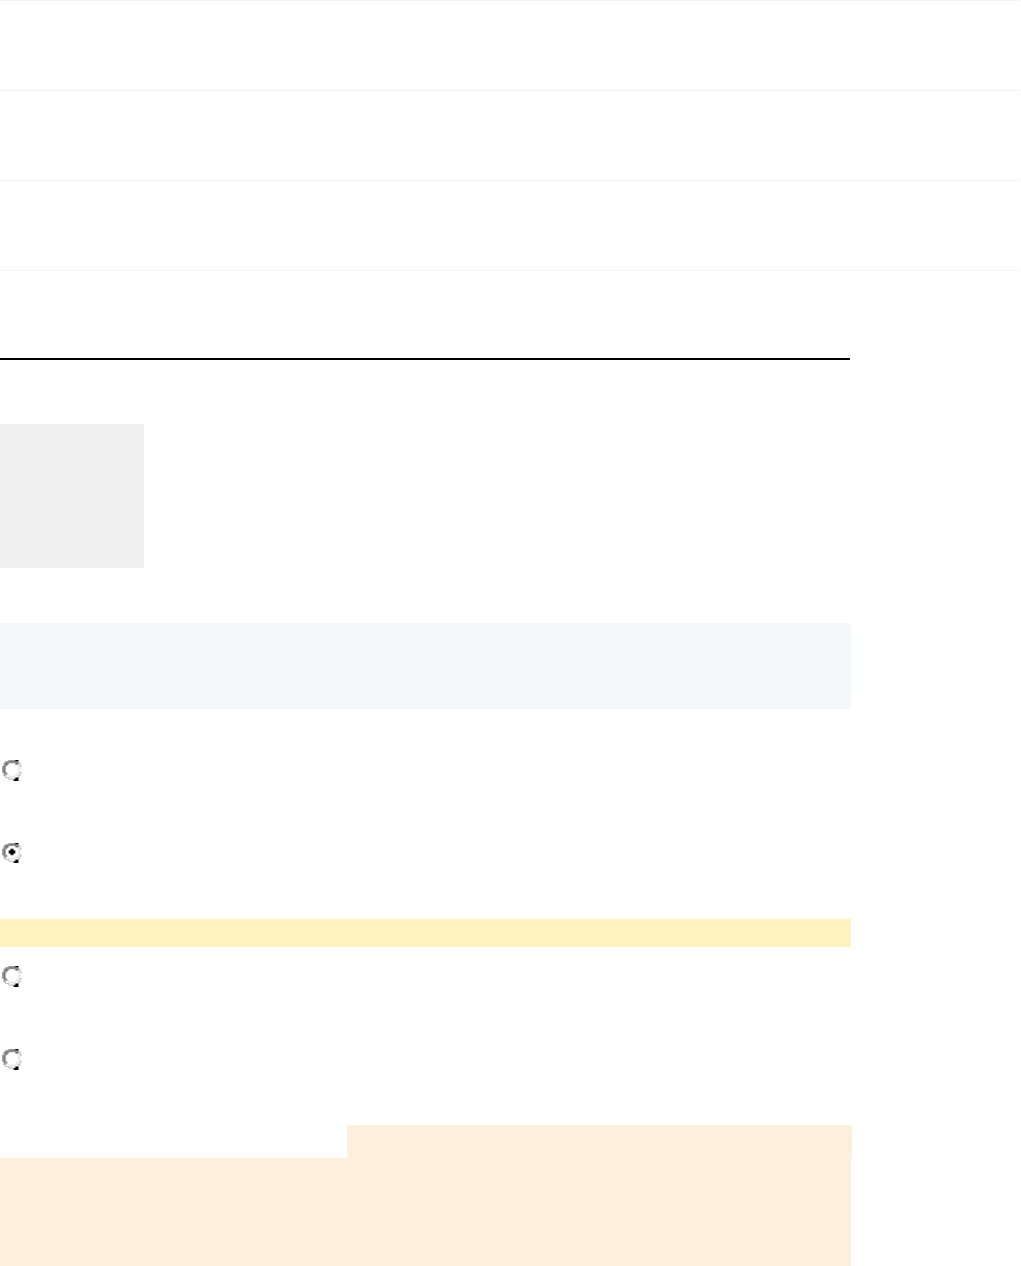Click the white gap left of the beige raised section

172,1141
